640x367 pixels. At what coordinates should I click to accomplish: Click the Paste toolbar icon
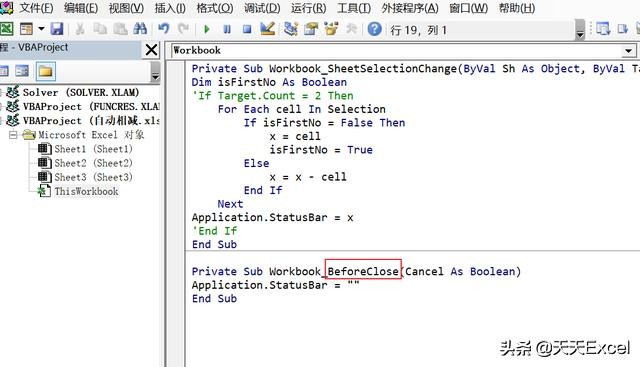pos(120,29)
